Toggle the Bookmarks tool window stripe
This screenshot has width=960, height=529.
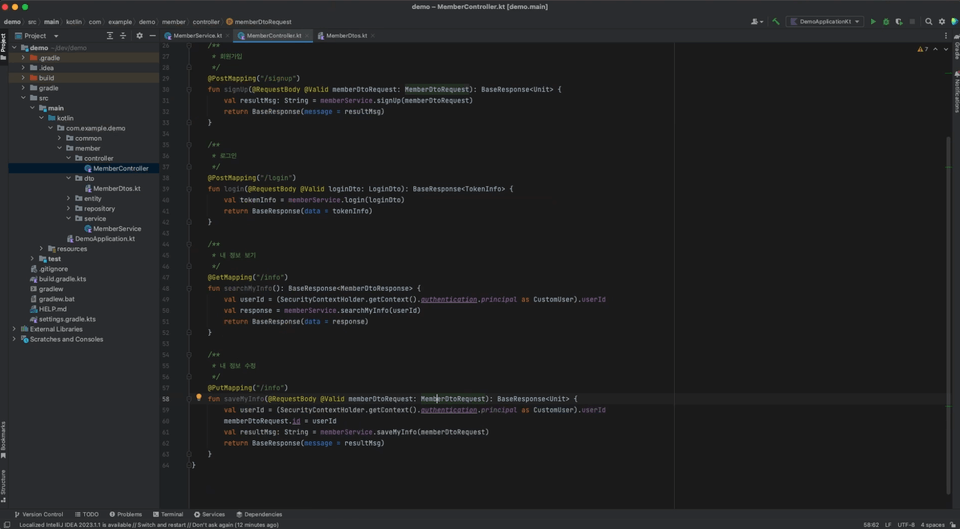point(4,438)
